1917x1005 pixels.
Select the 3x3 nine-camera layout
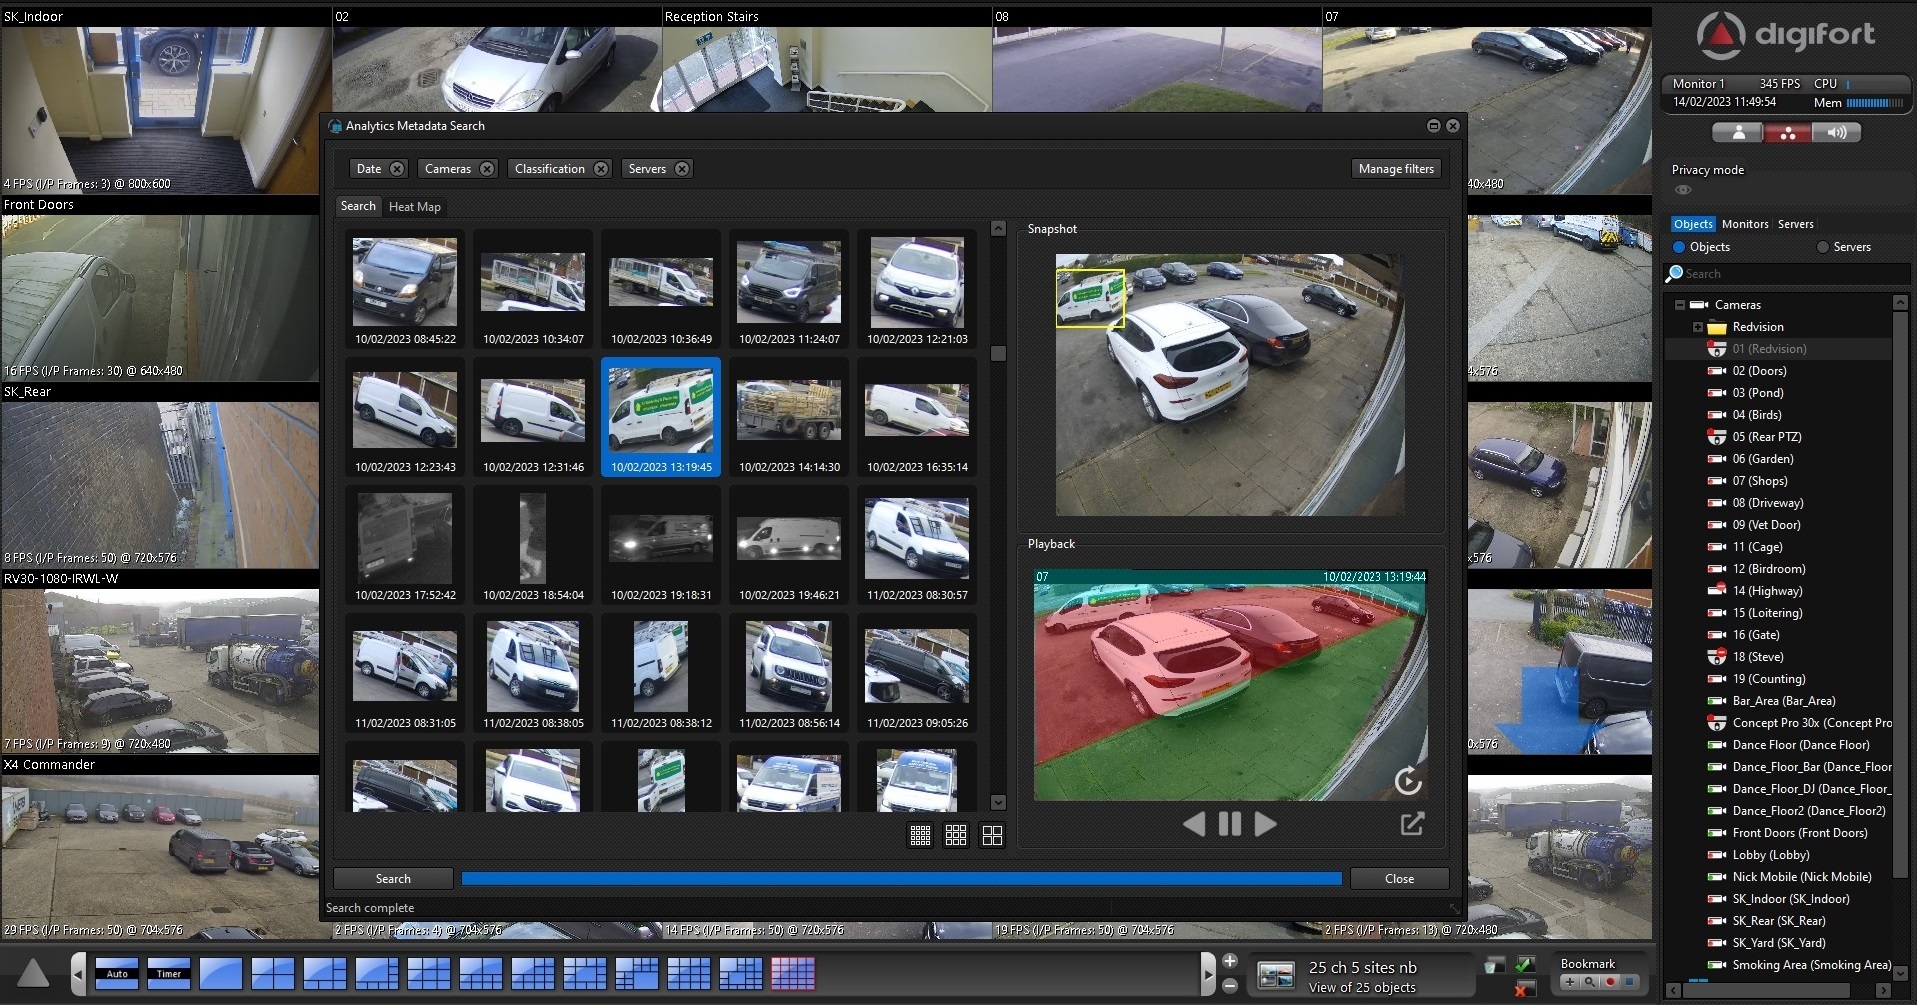[429, 973]
